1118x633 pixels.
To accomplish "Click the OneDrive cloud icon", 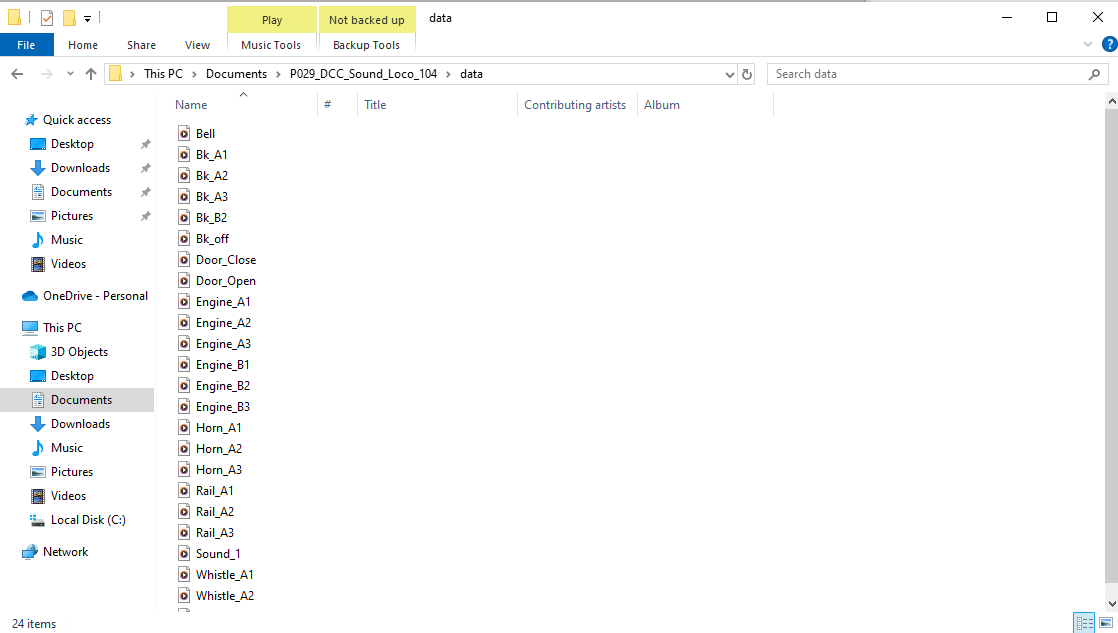I will click(x=30, y=296).
